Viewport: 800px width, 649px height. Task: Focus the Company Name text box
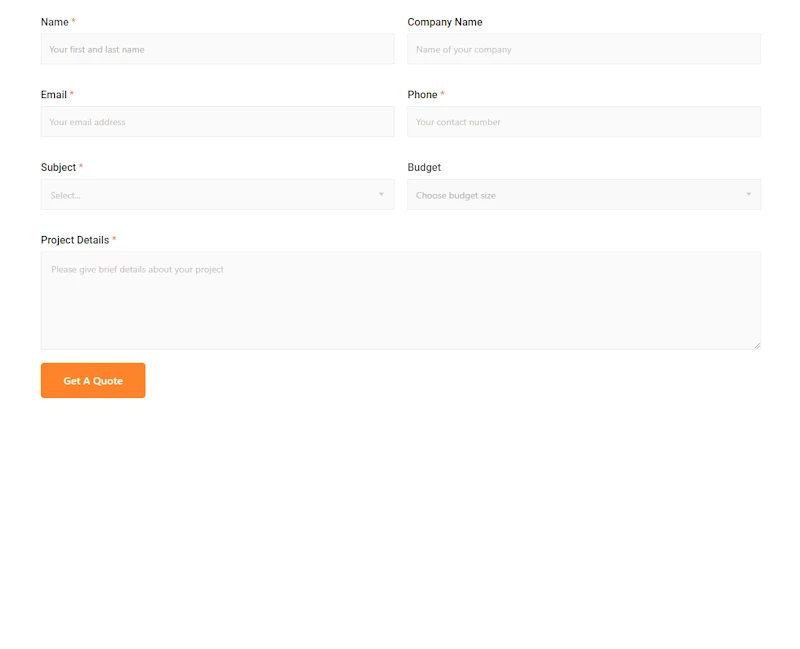[583, 49]
